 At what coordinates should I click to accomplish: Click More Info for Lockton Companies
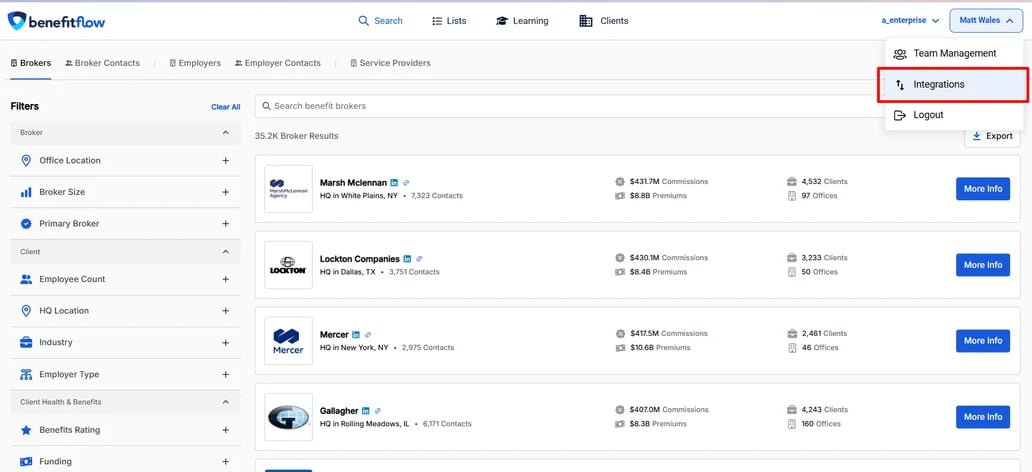(x=983, y=265)
